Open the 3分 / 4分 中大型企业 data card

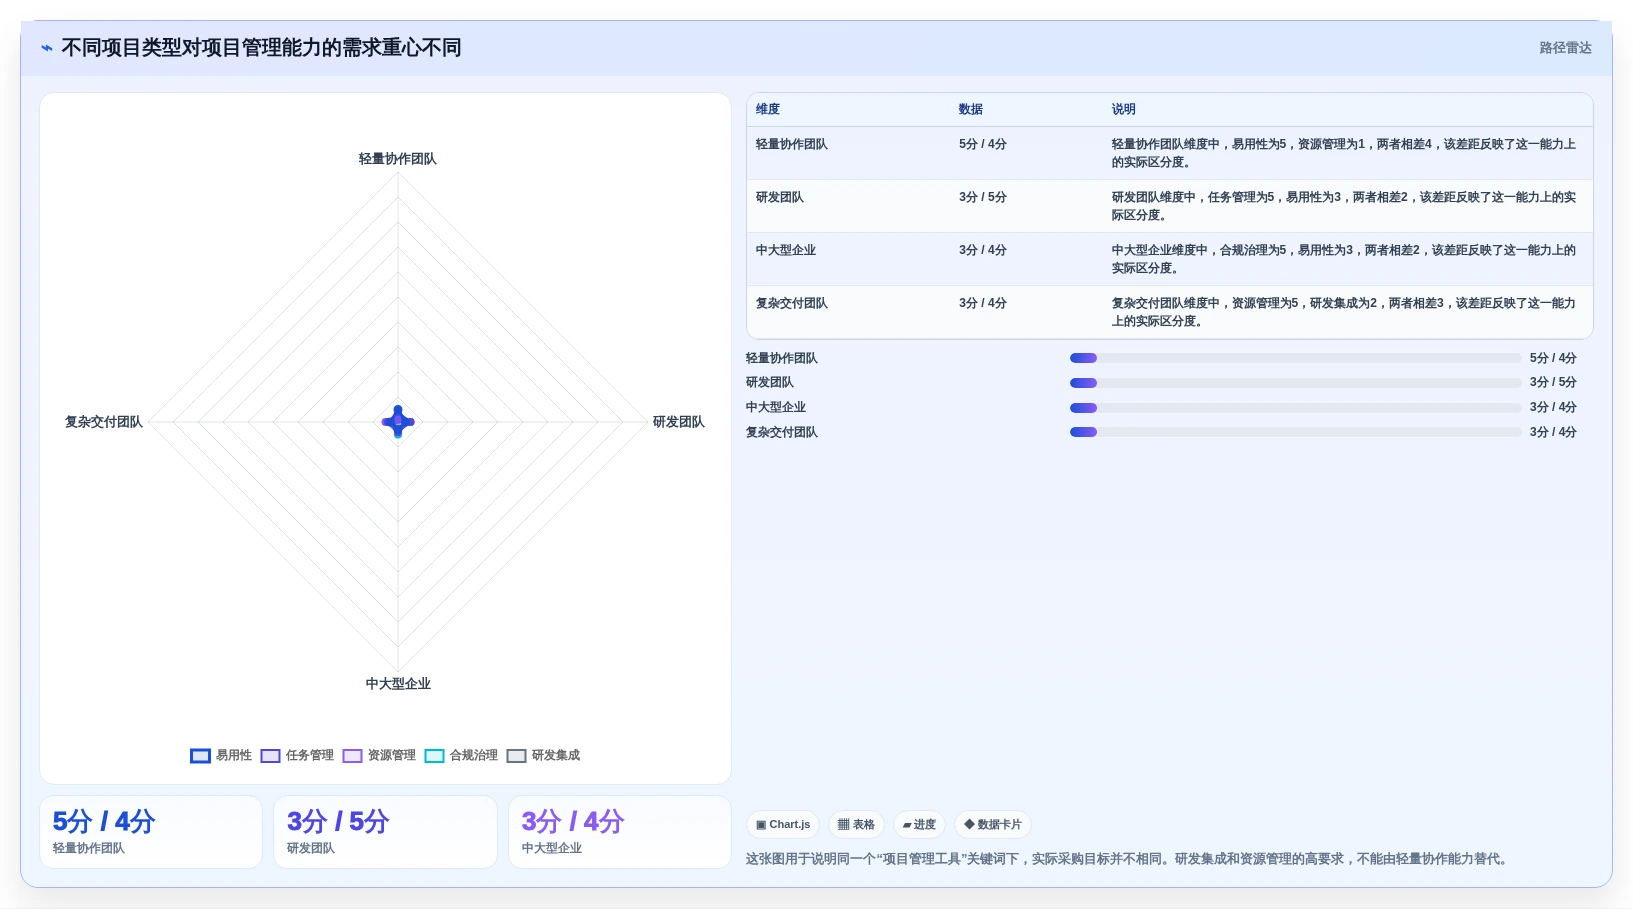coord(620,832)
